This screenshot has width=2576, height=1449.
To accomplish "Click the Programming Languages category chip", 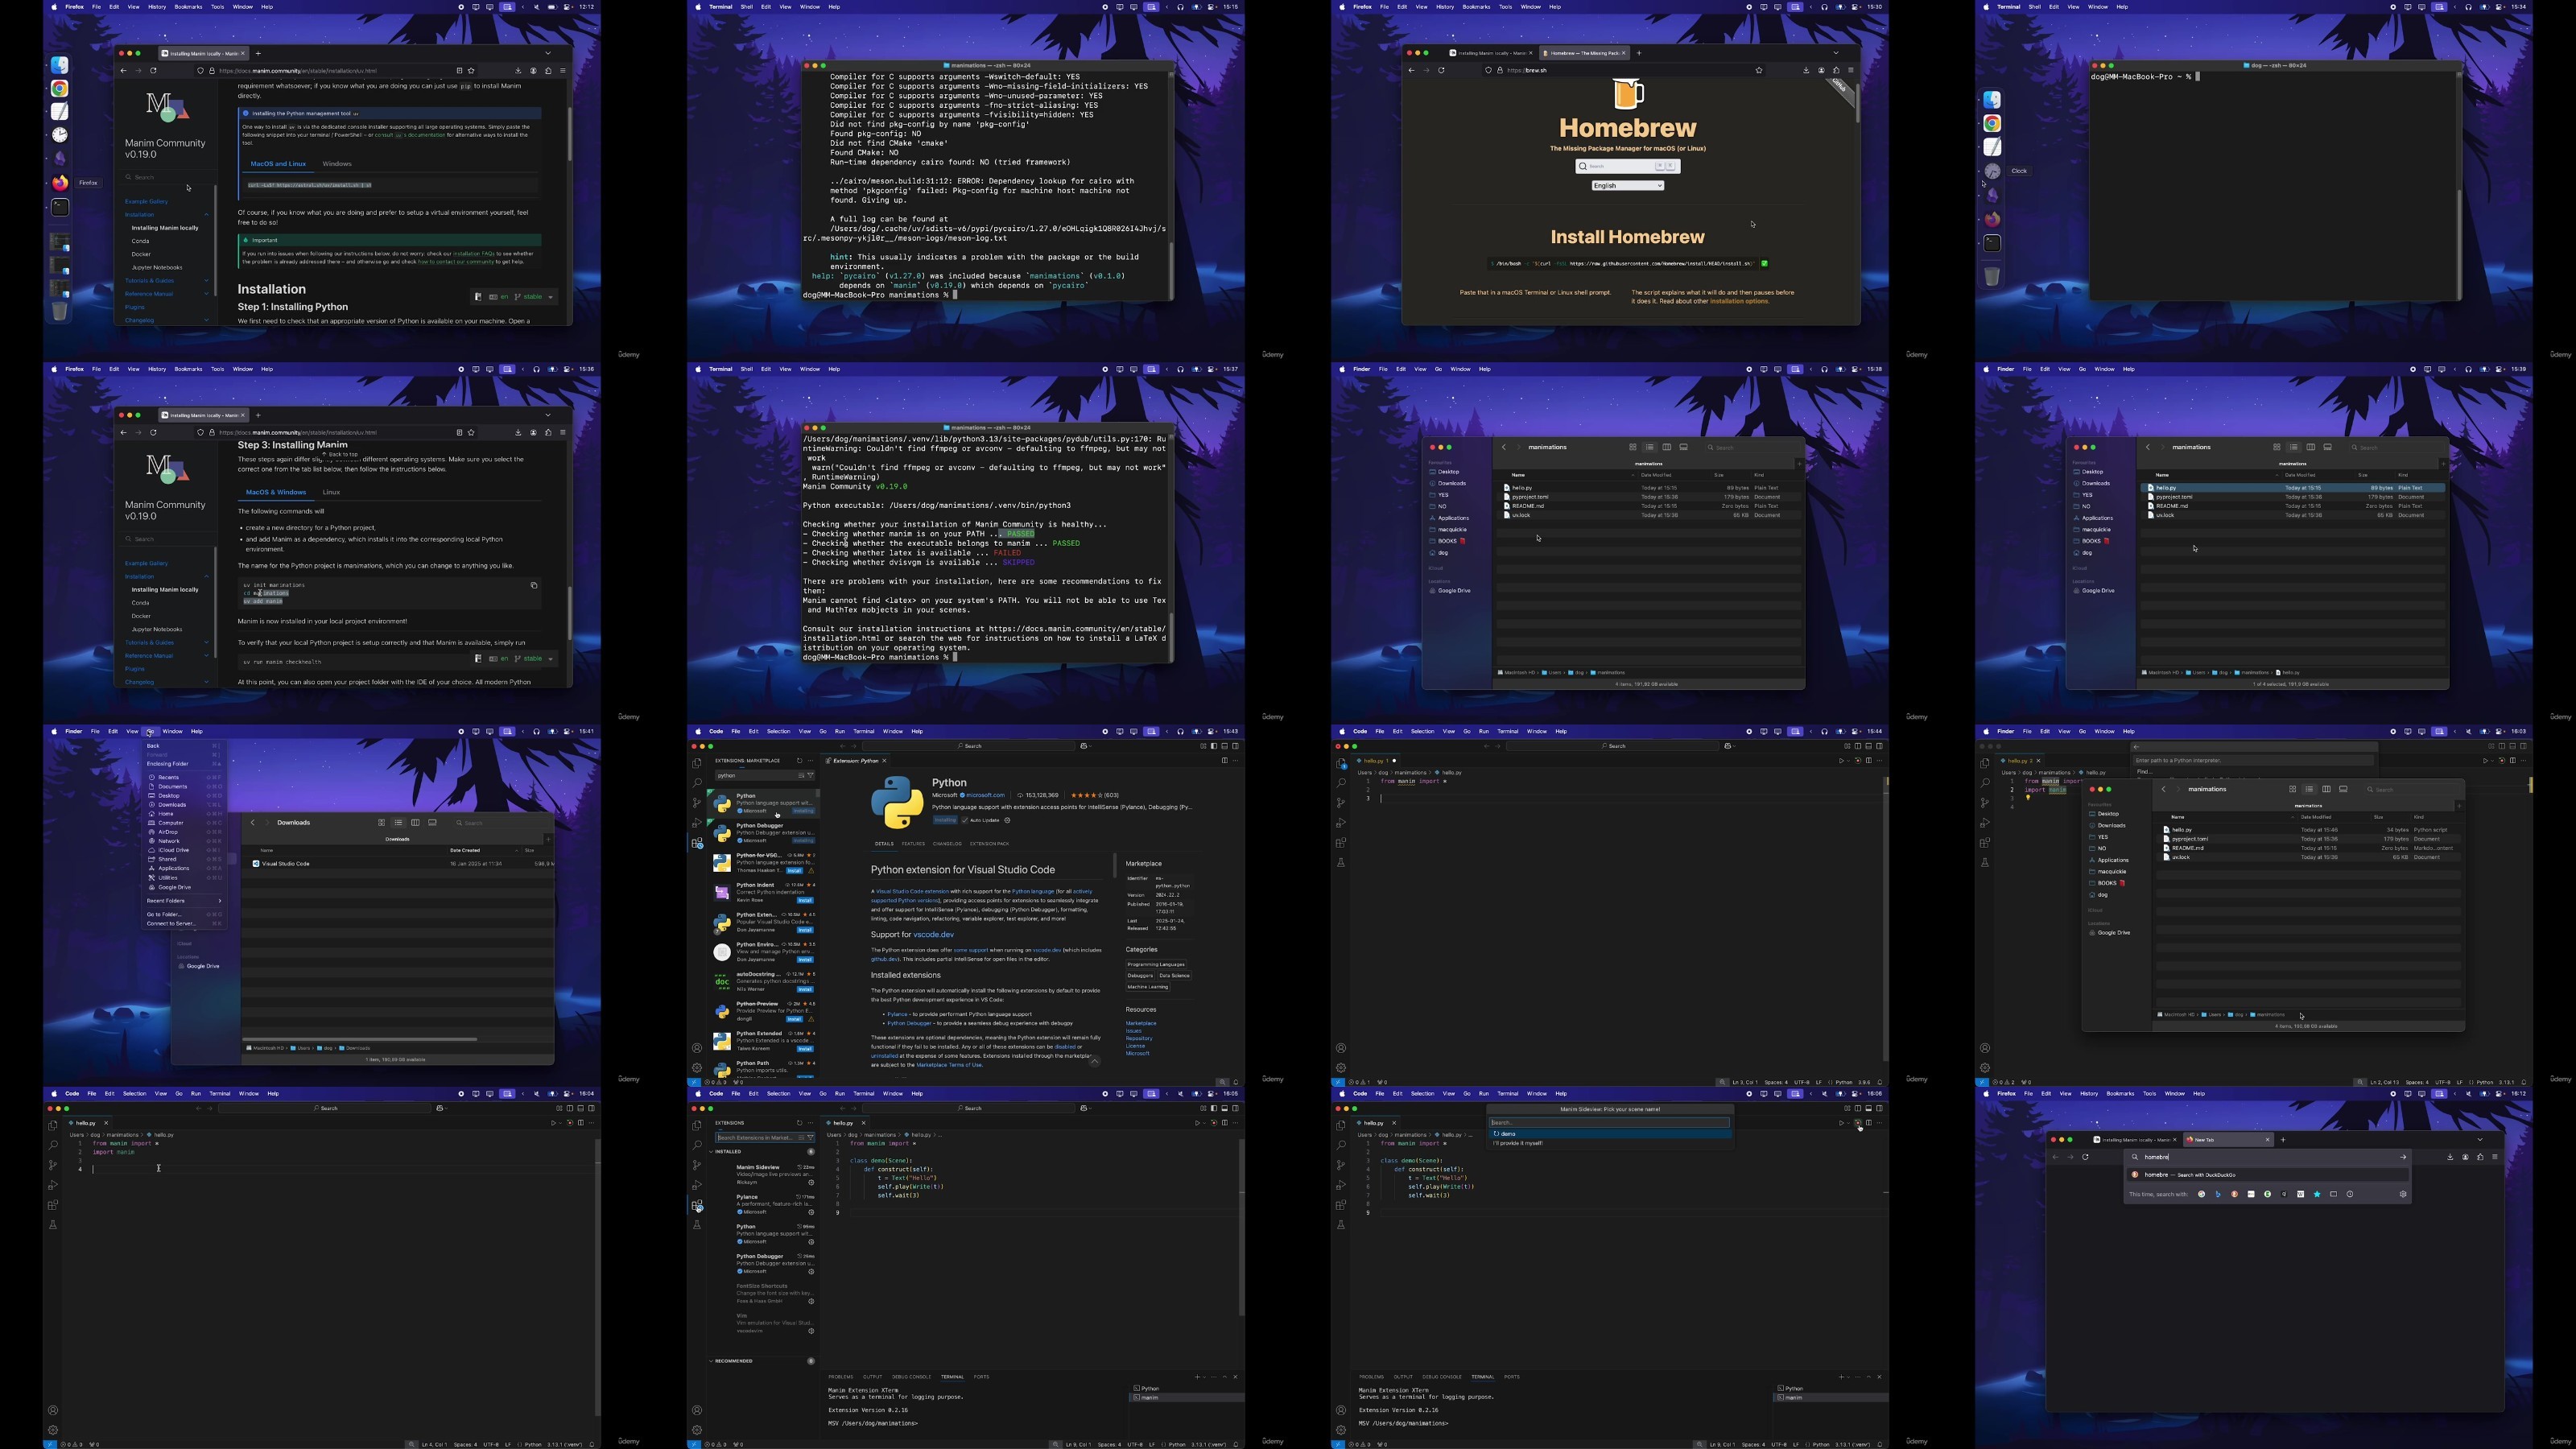I will coord(1156,964).
